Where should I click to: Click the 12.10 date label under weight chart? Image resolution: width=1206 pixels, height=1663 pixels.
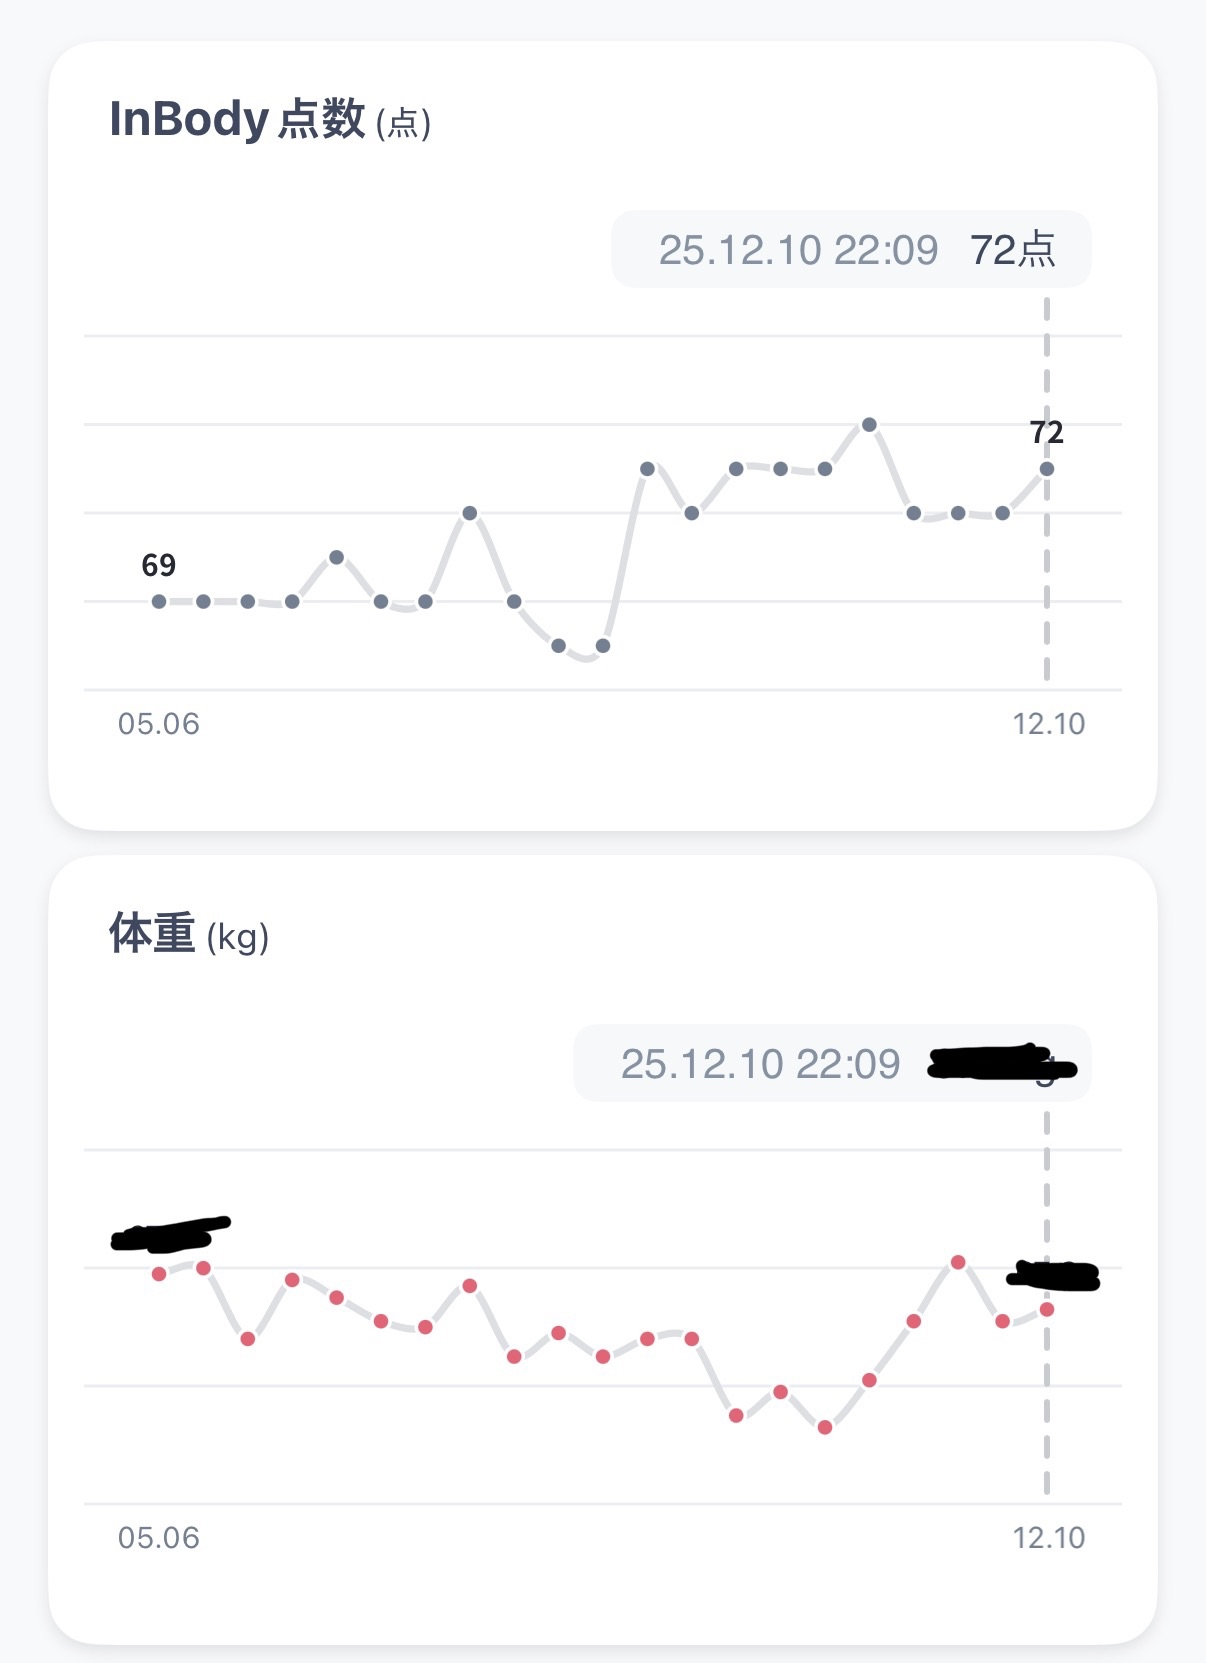pos(1048,1538)
